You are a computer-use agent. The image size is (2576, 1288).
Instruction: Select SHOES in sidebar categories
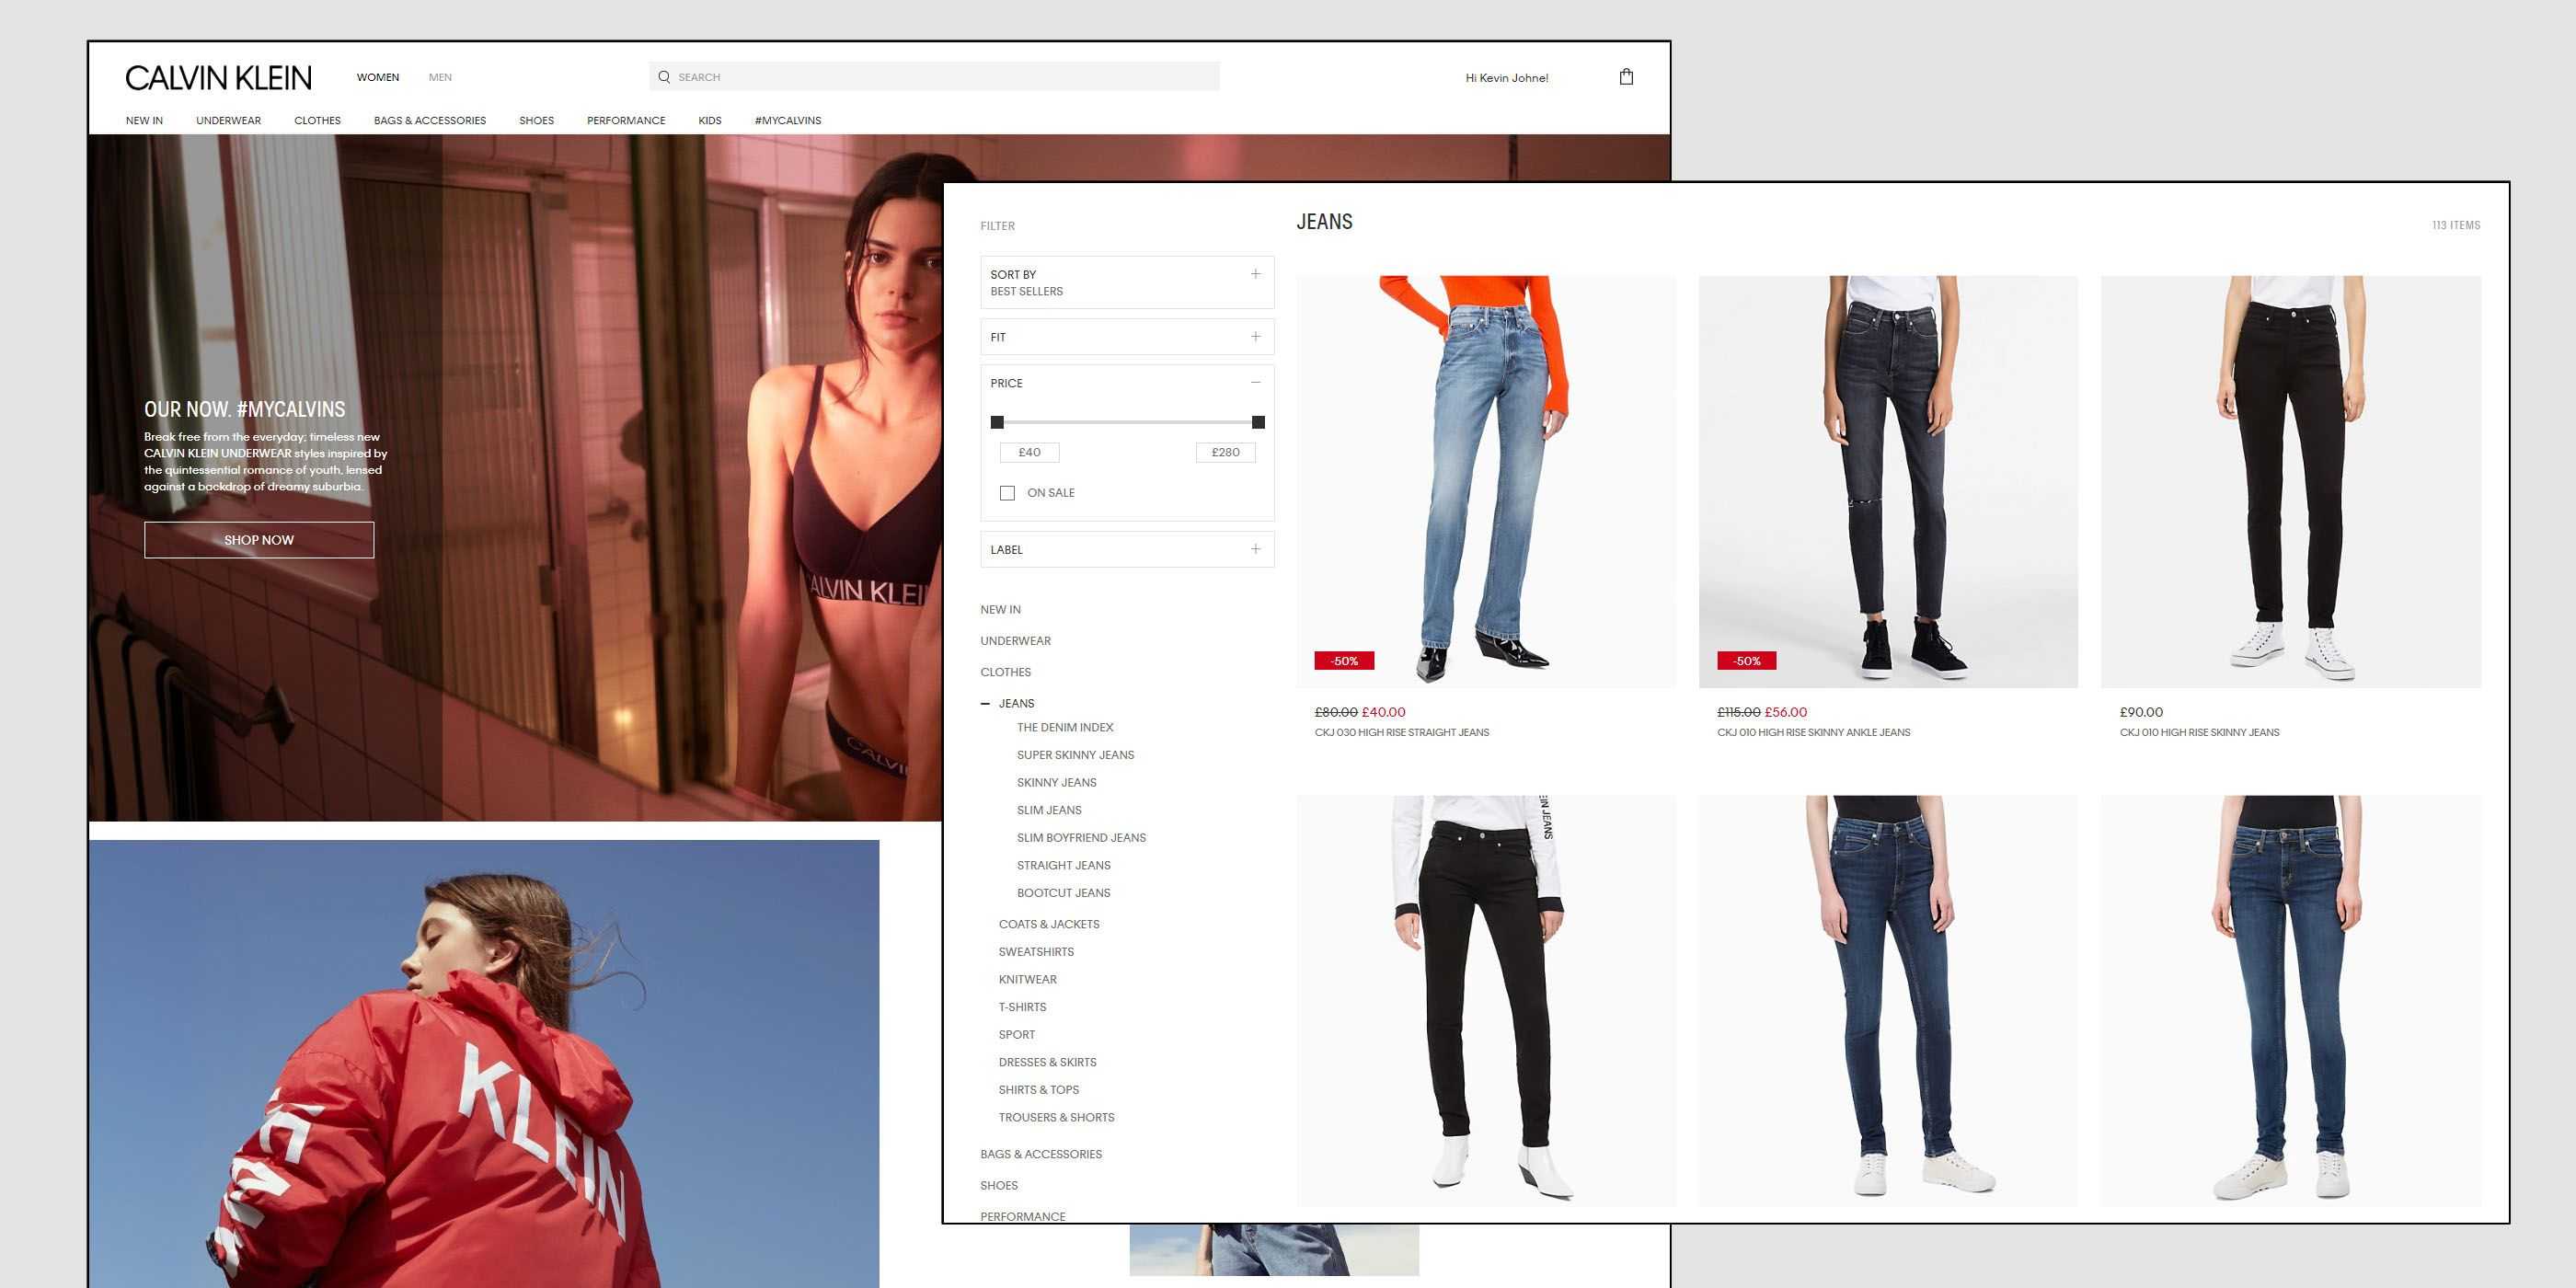pos(998,1186)
